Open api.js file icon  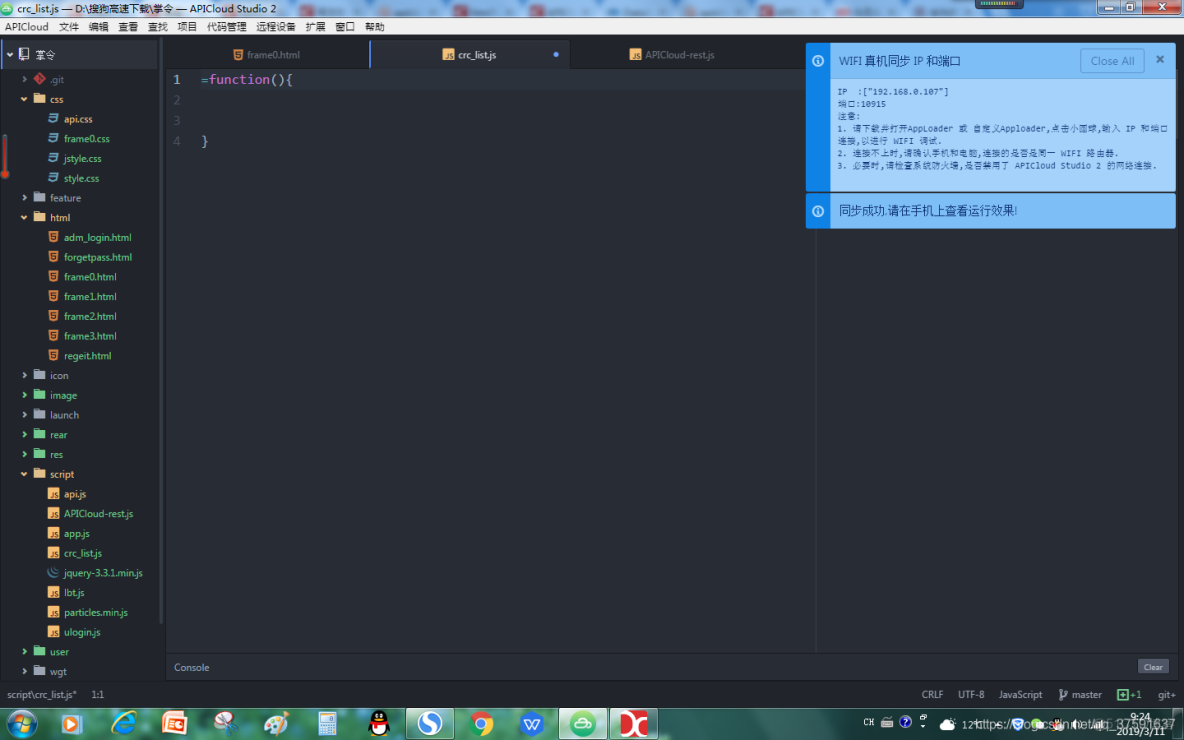(53, 494)
